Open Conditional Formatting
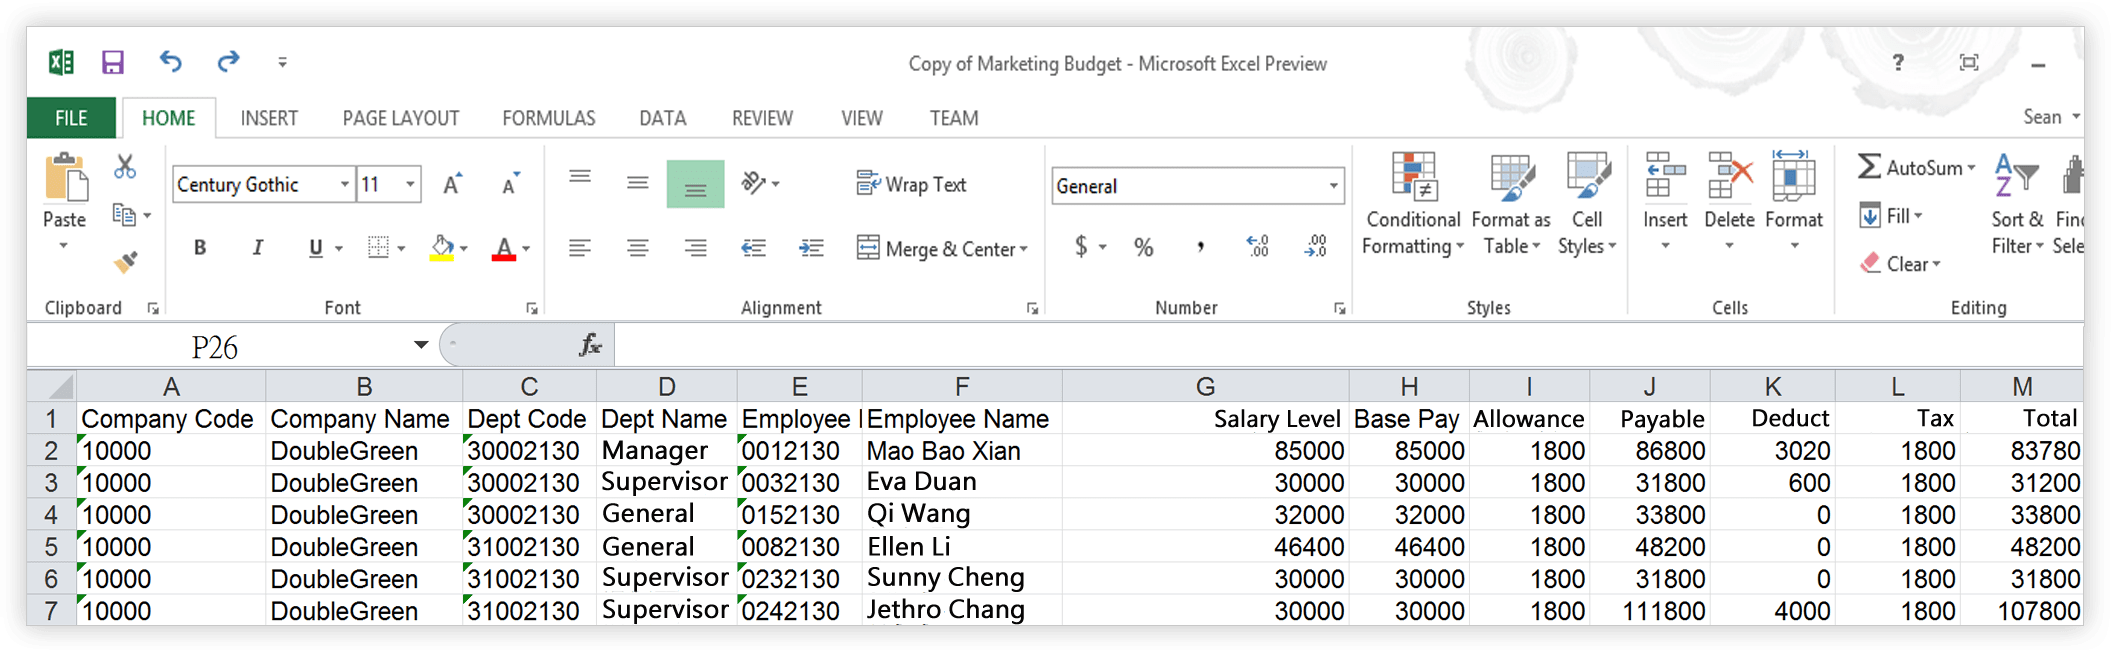The height and width of the screenshot is (652, 2111). point(1413,205)
